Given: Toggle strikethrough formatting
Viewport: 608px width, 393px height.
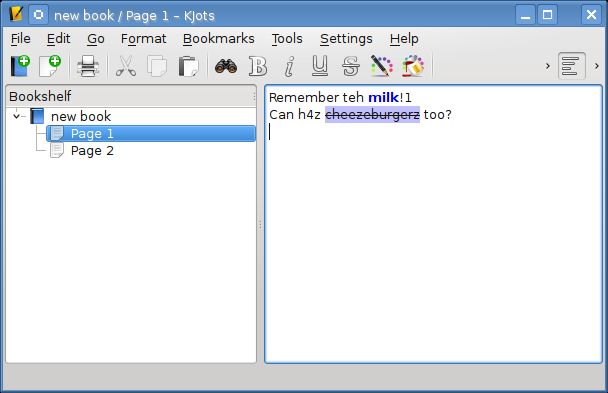Looking at the screenshot, I should 351,66.
